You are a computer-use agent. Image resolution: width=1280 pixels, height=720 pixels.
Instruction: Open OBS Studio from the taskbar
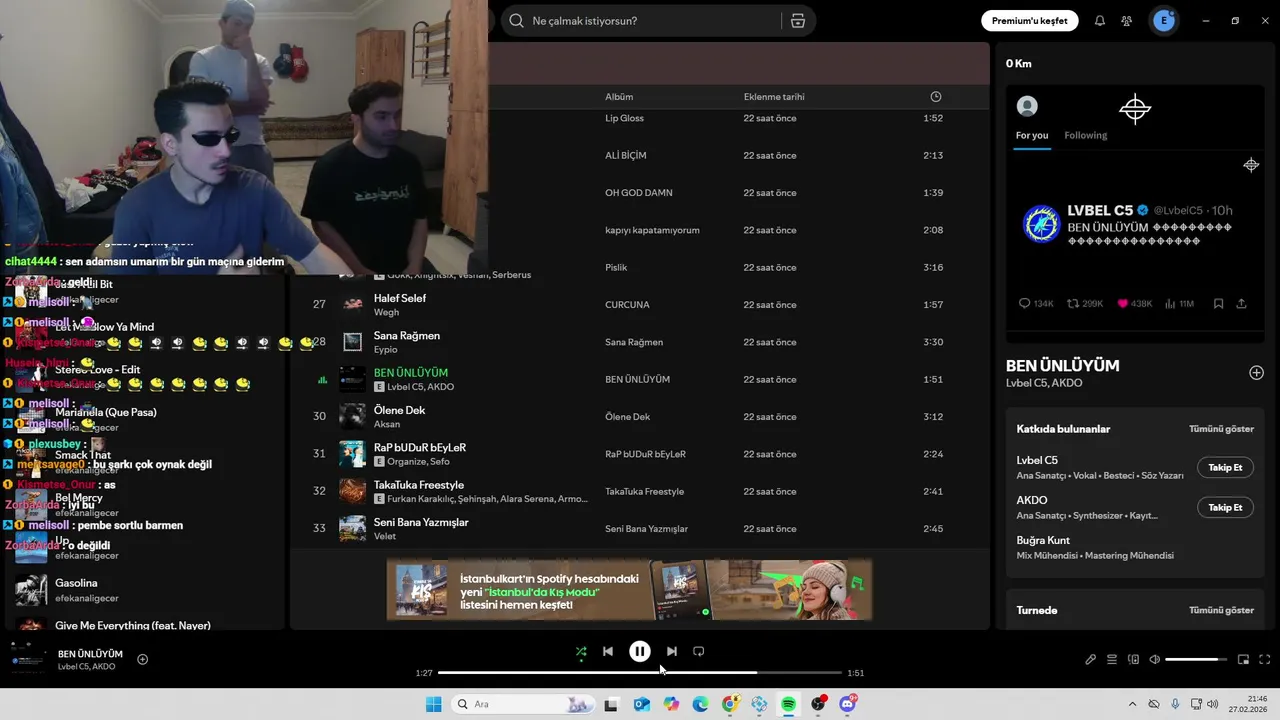pos(819,704)
